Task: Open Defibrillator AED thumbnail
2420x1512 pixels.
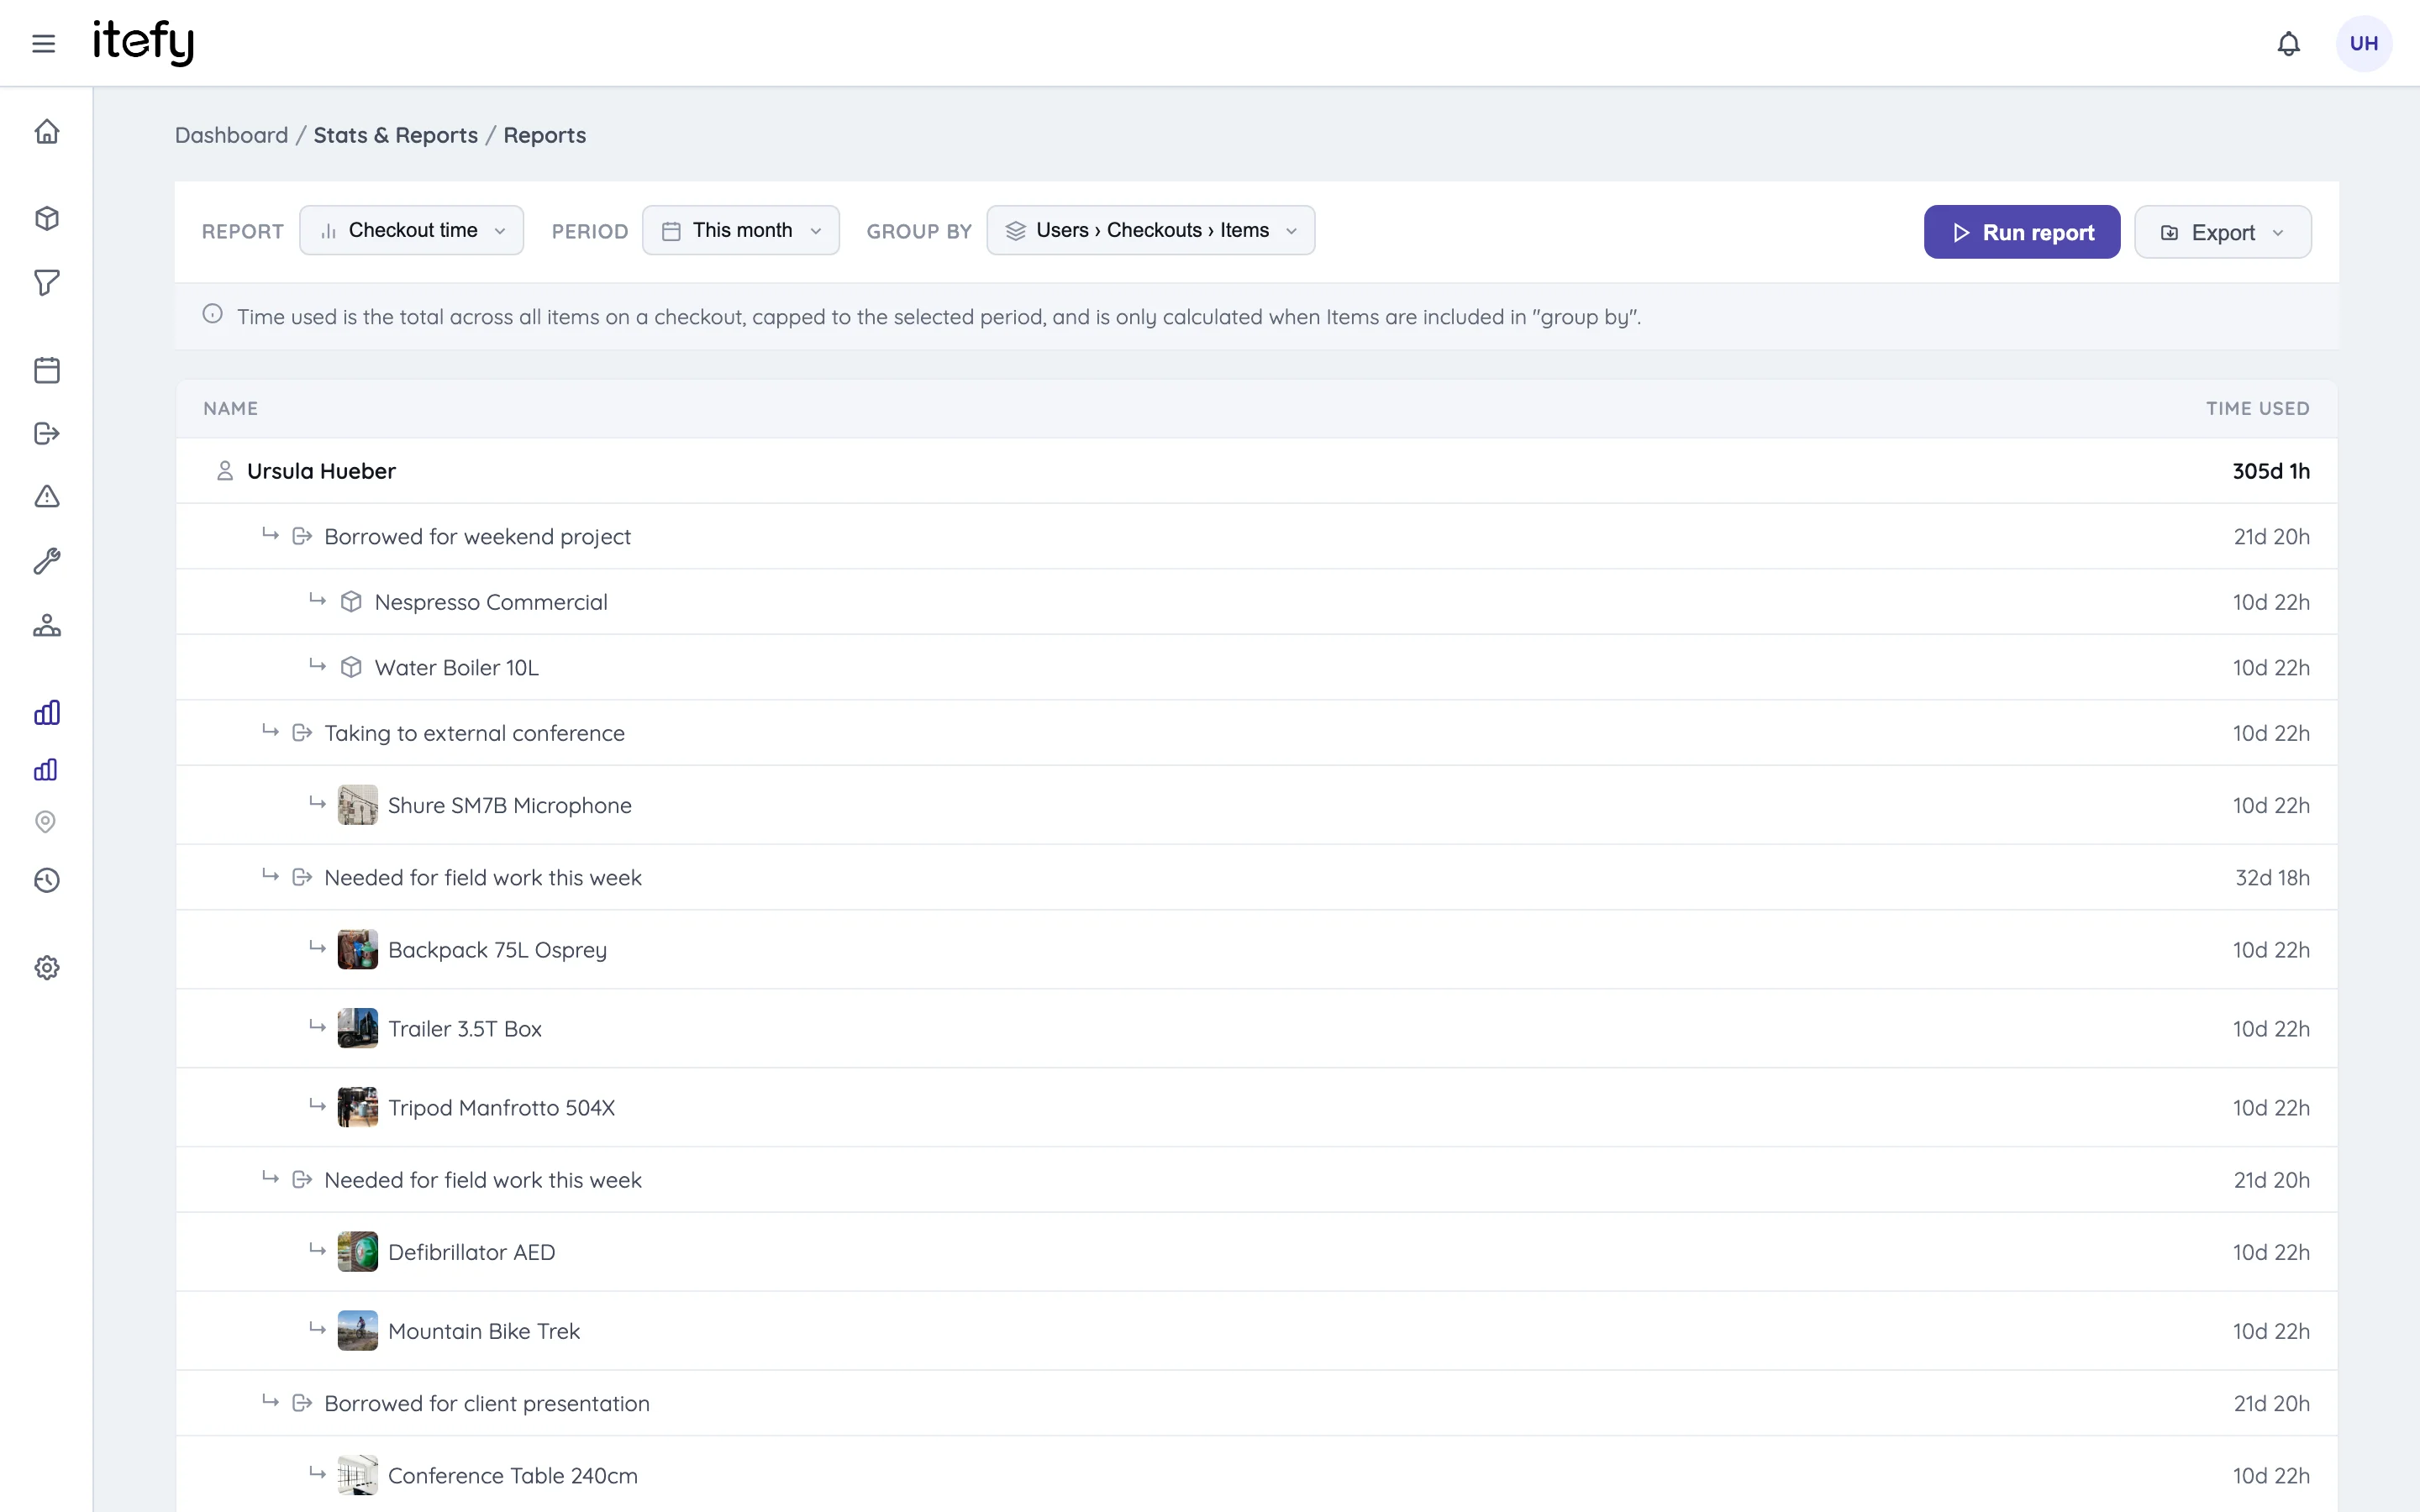Action: point(357,1252)
